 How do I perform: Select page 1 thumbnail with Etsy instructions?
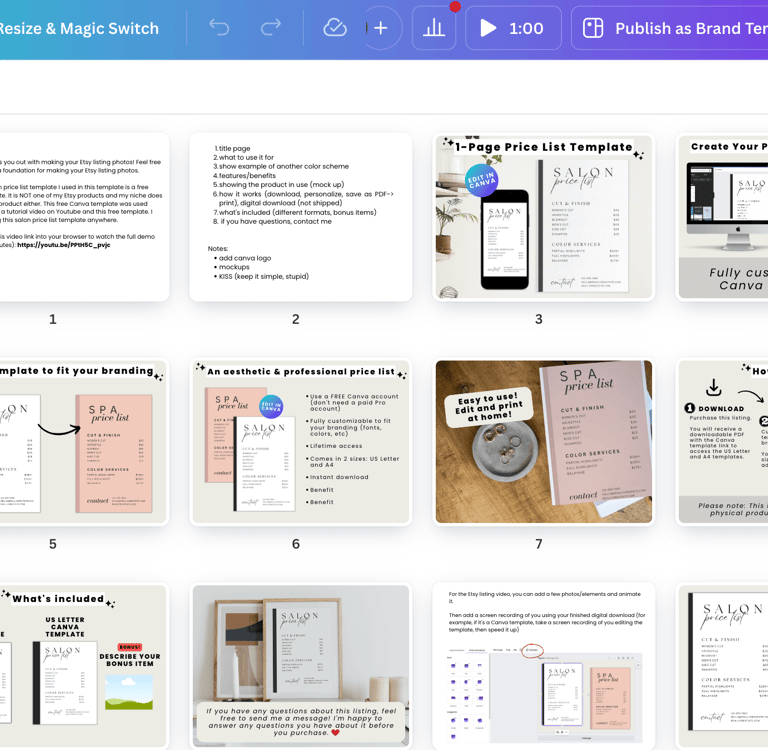[x=84, y=217]
